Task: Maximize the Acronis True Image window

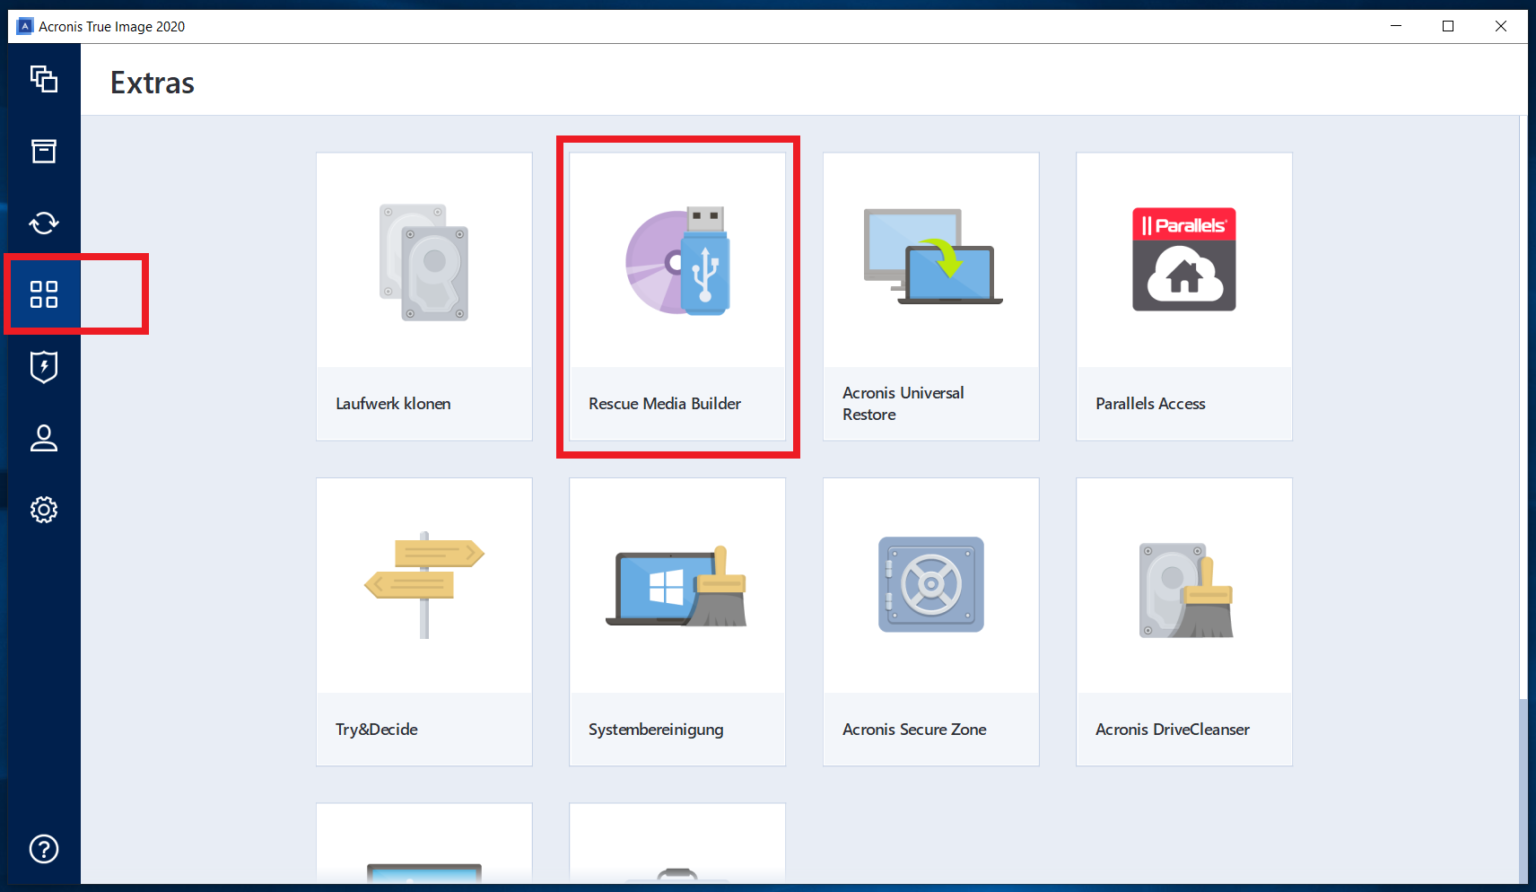Action: tap(1448, 26)
